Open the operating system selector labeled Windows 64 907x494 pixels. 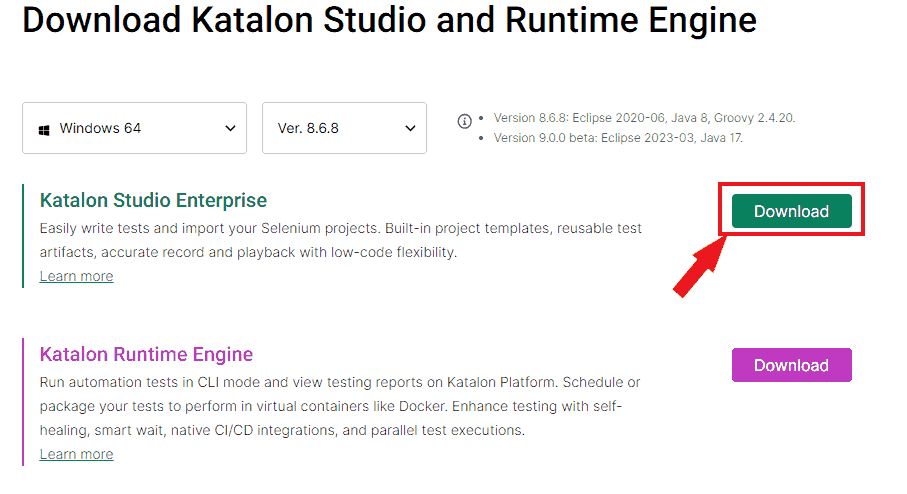(134, 129)
